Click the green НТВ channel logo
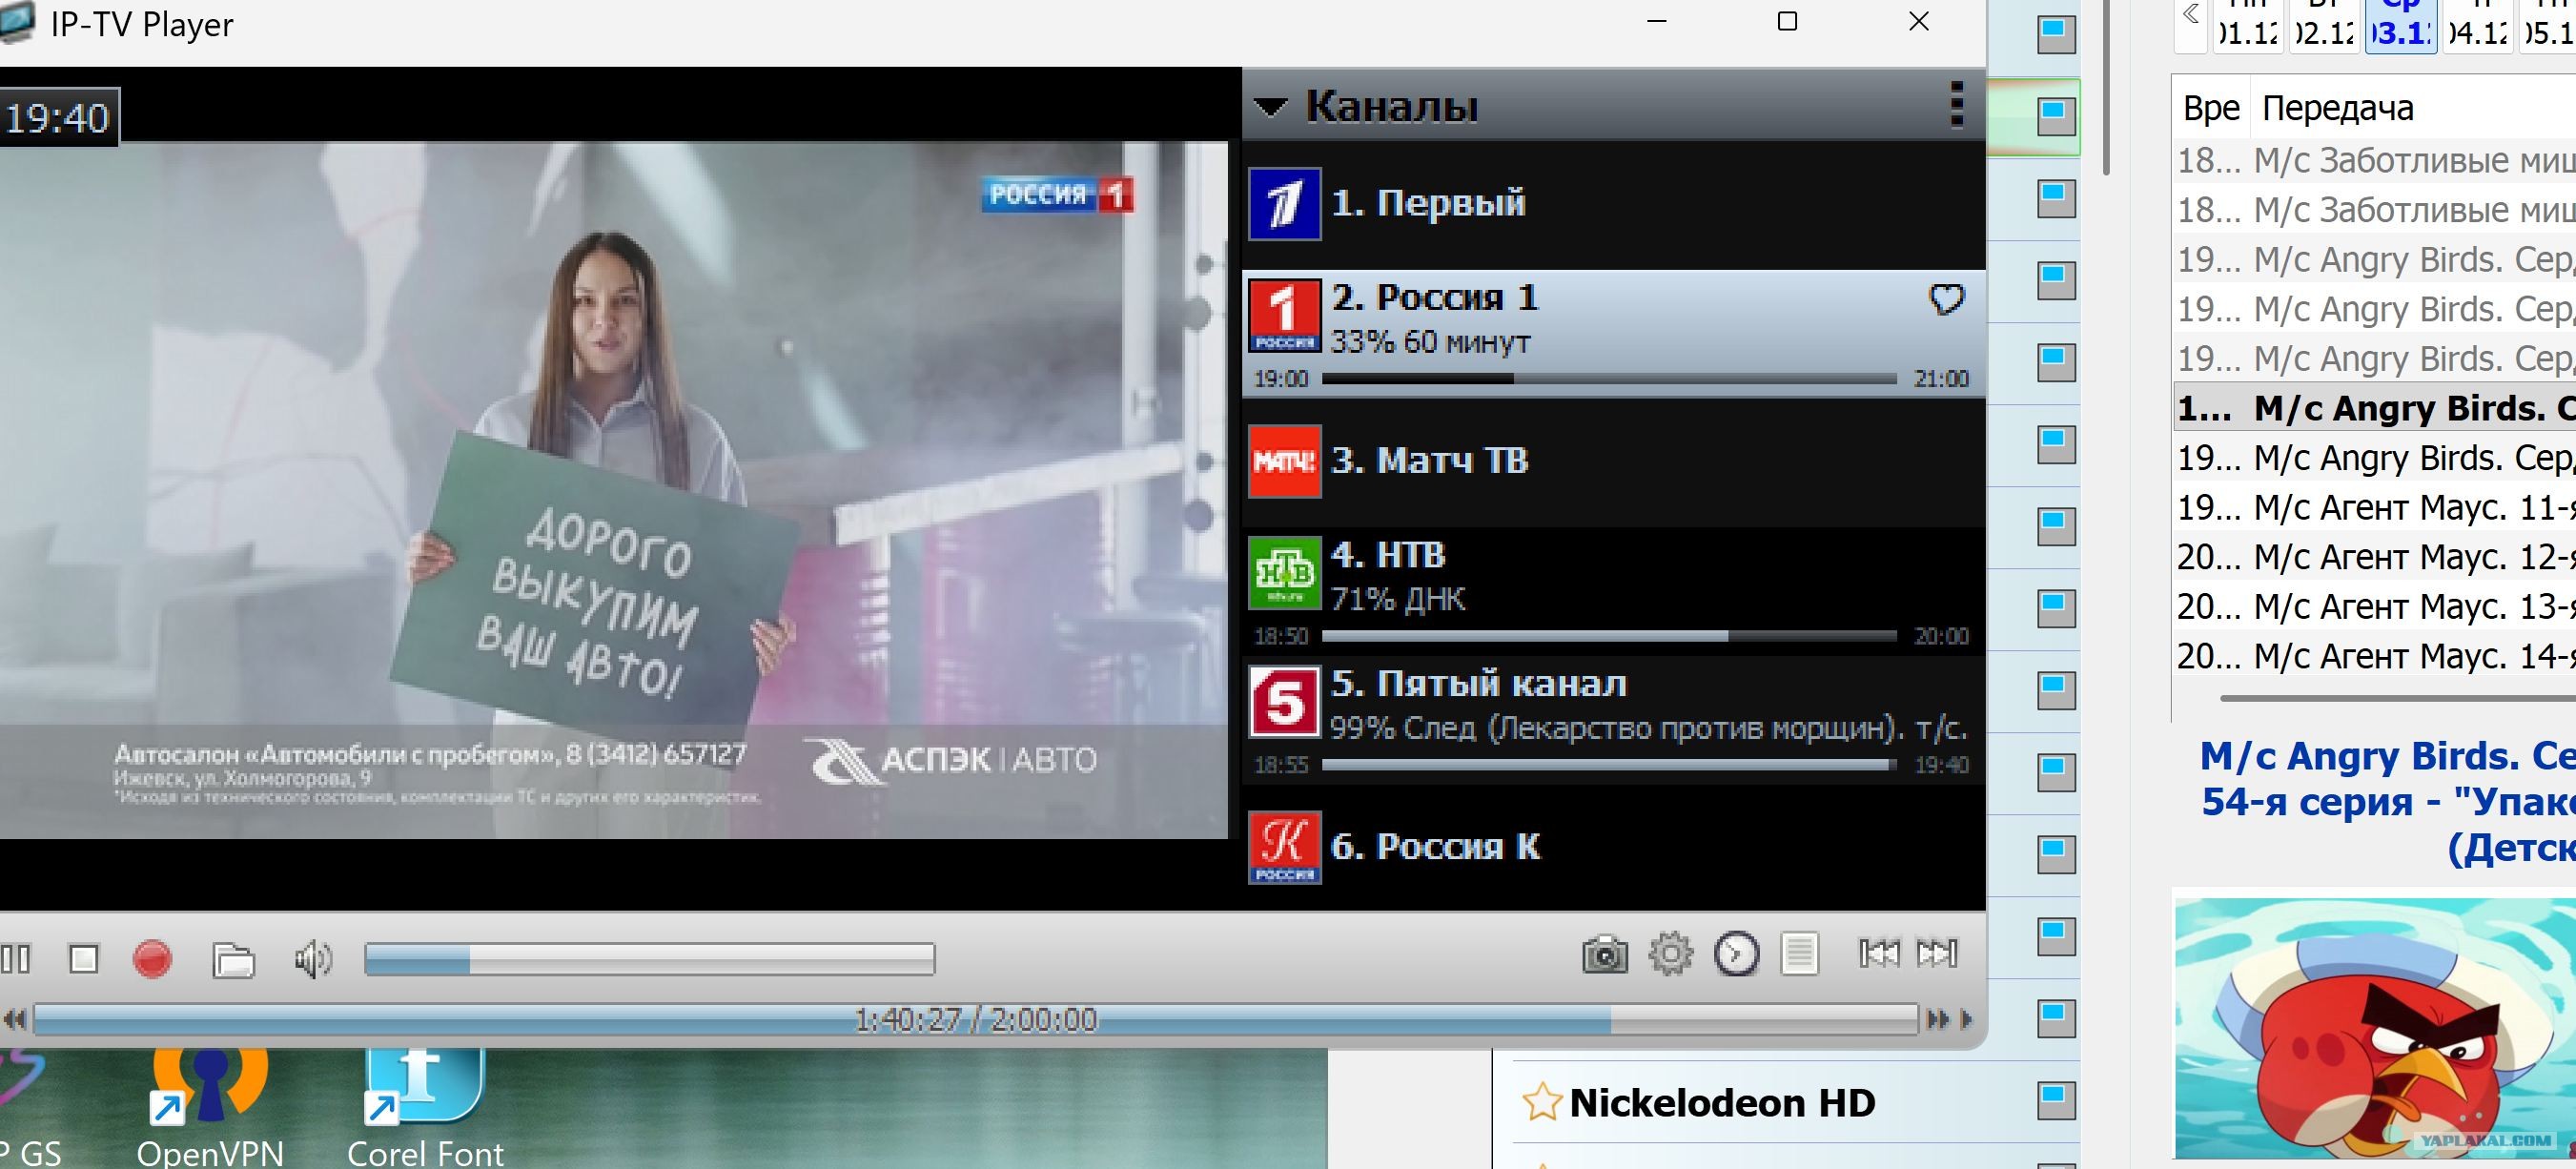The height and width of the screenshot is (1169, 2576). [1284, 573]
